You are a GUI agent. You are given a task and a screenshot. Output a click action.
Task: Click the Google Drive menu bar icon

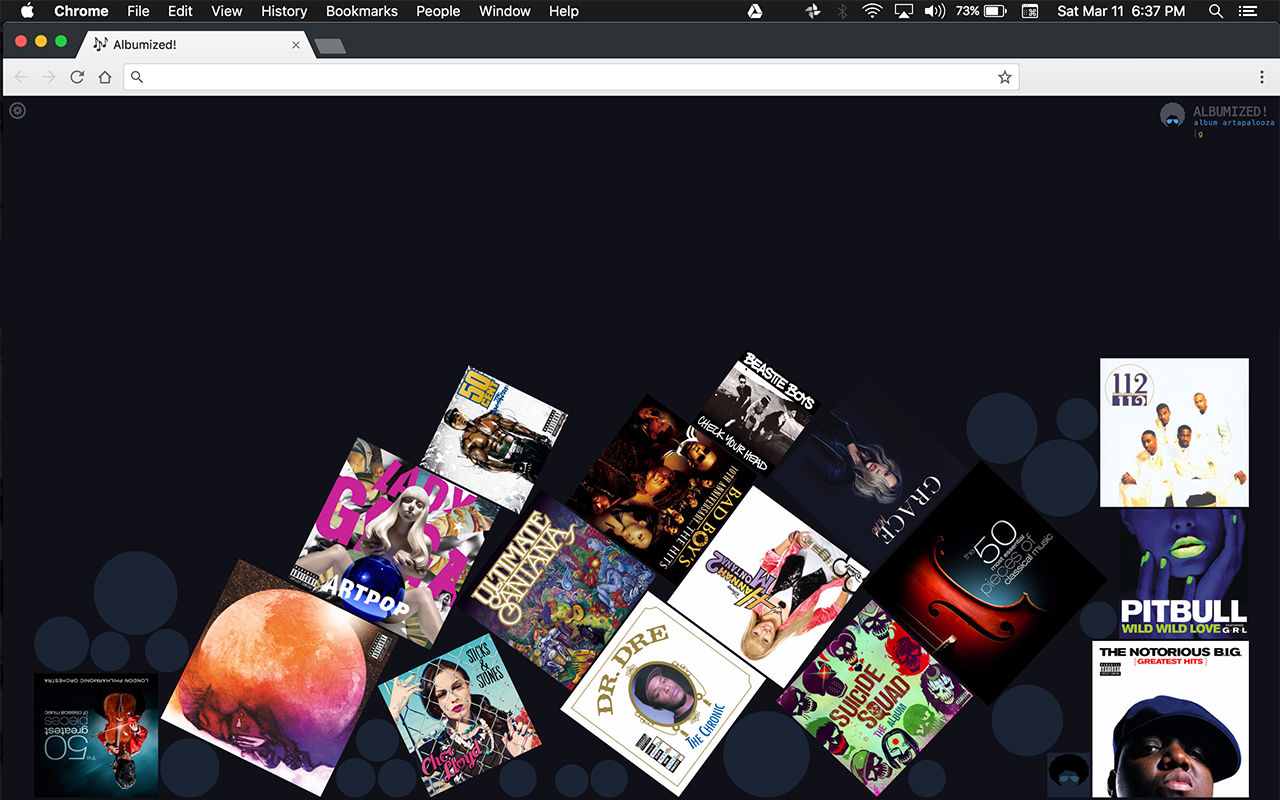pyautogui.click(x=755, y=11)
